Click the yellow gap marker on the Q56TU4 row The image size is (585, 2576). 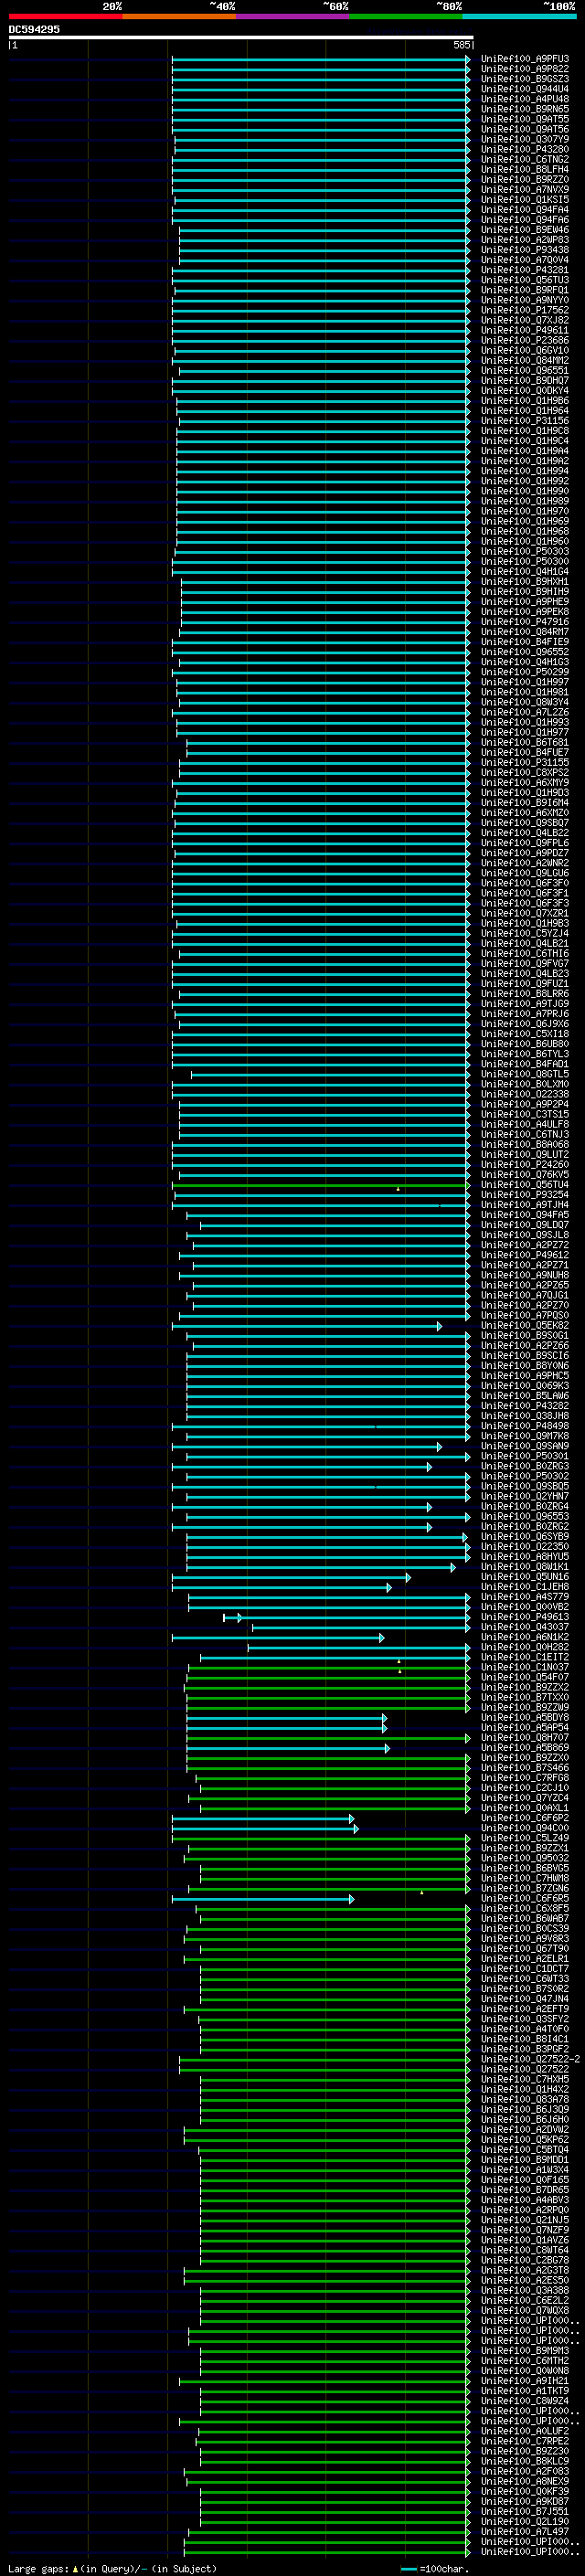(398, 1189)
